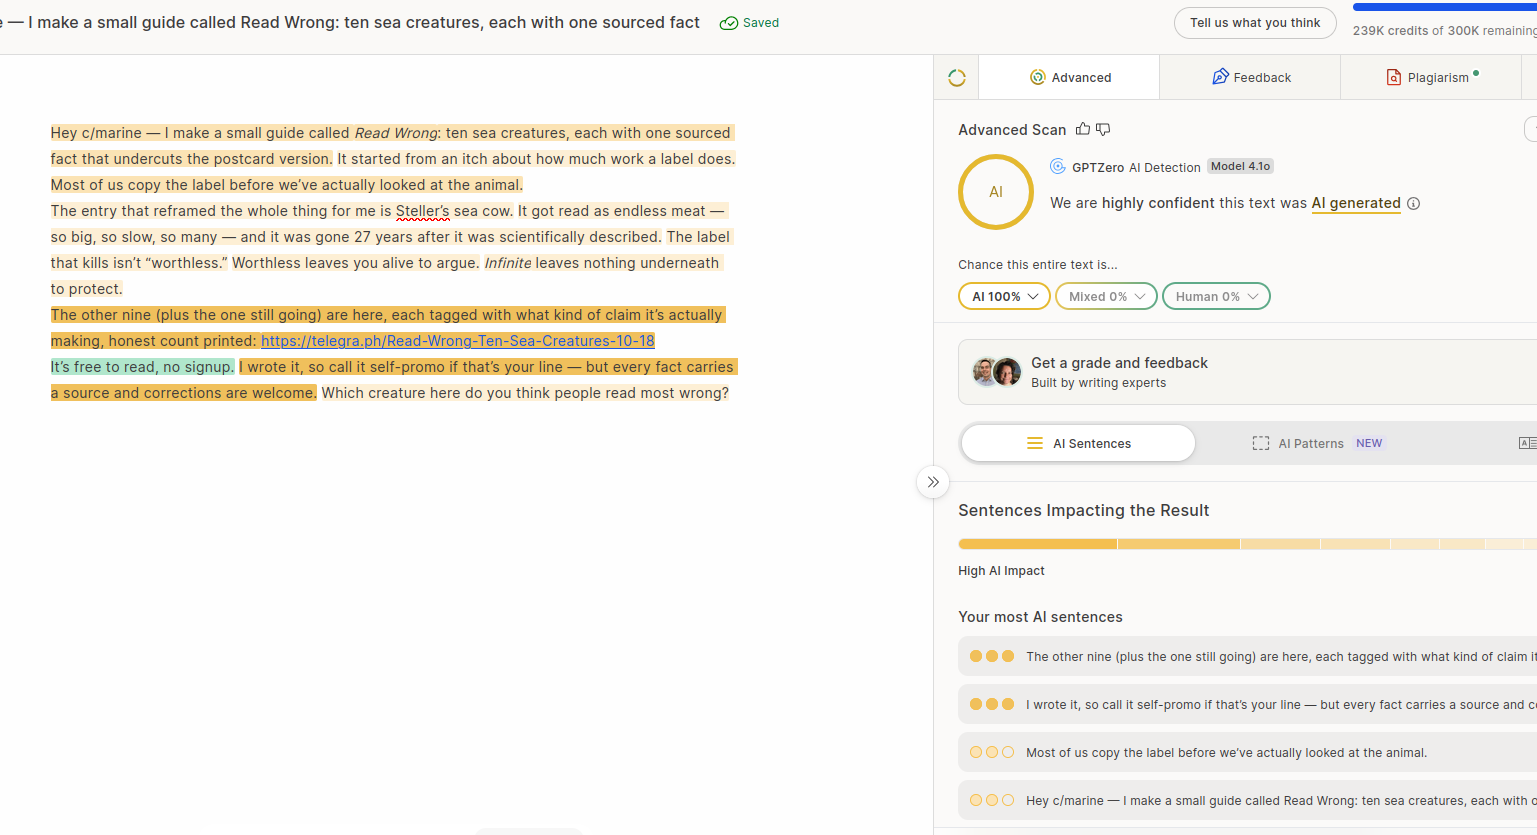Click the Tell us what you think button
The width and height of the screenshot is (1537, 835).
1255,23
